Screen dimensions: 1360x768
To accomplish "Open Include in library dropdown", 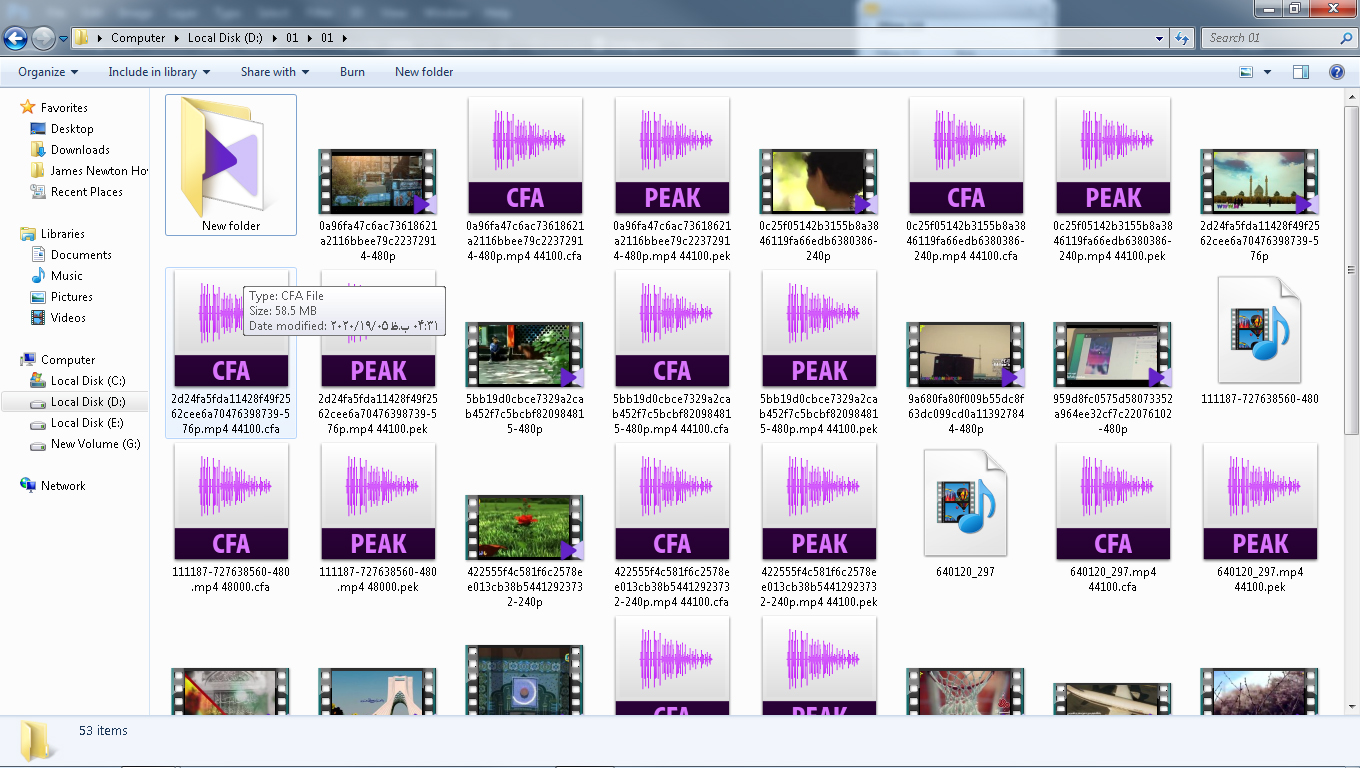I will tap(159, 72).
